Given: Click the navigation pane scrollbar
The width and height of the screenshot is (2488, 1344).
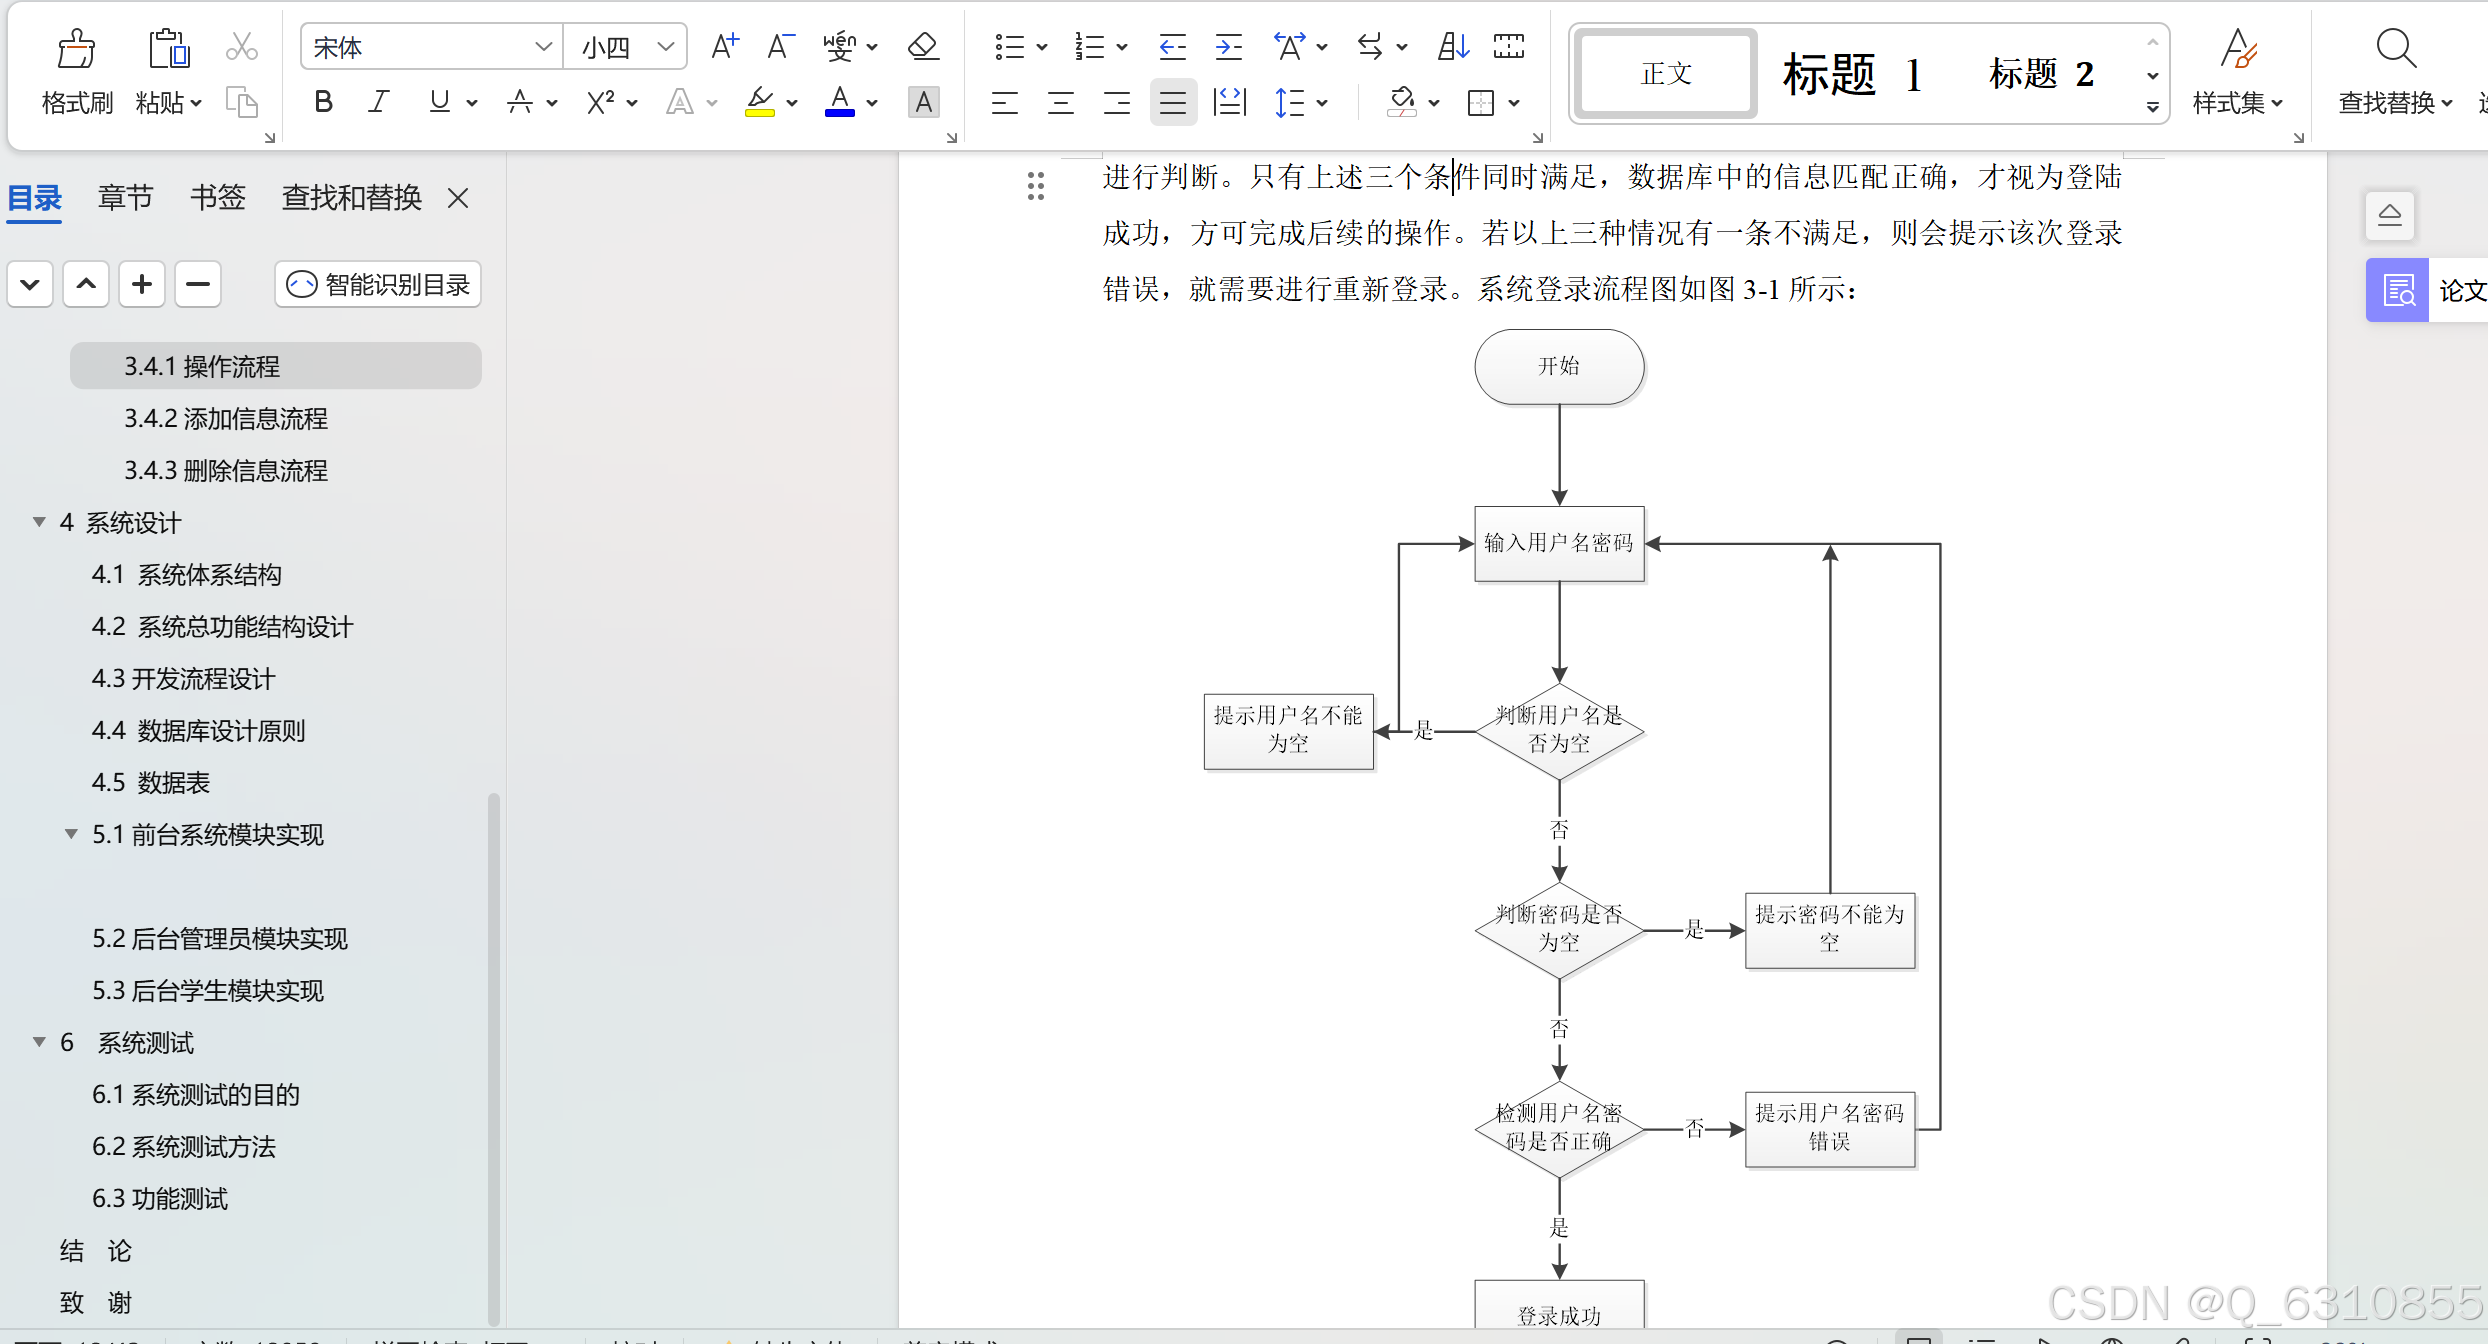Looking at the screenshot, I should tap(493, 1058).
